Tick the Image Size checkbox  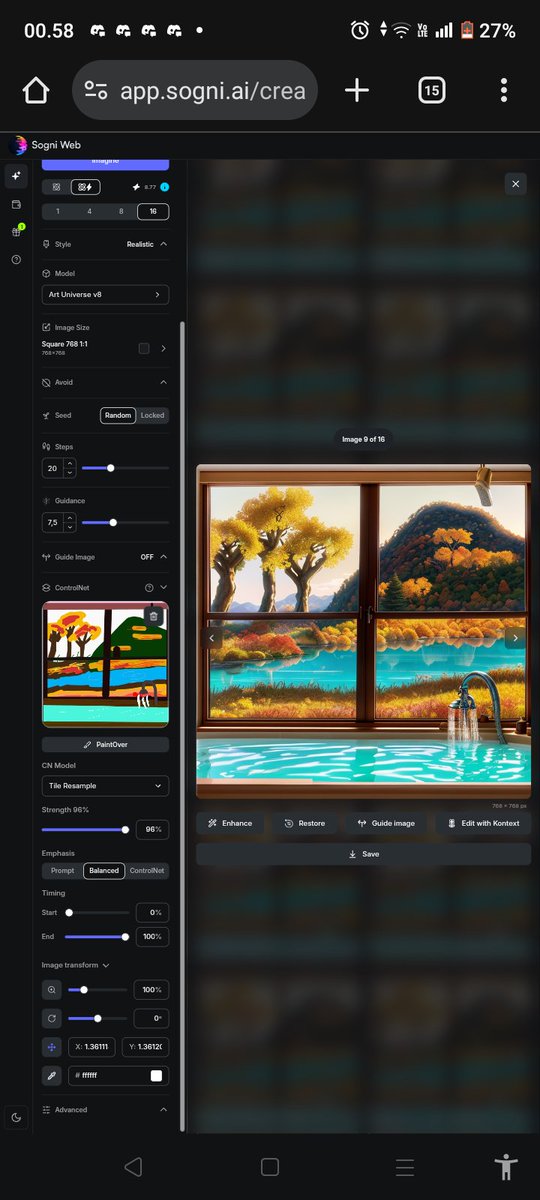click(144, 348)
